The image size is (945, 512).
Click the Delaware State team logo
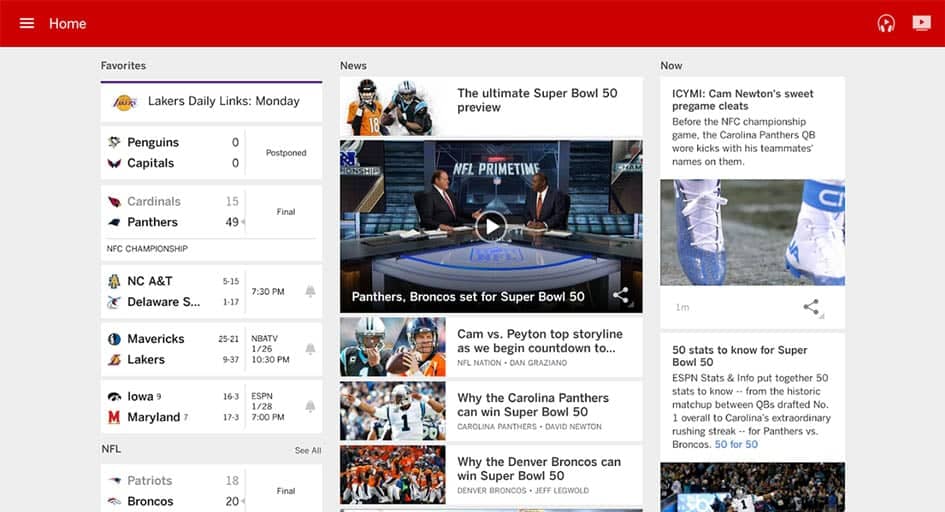(114, 302)
